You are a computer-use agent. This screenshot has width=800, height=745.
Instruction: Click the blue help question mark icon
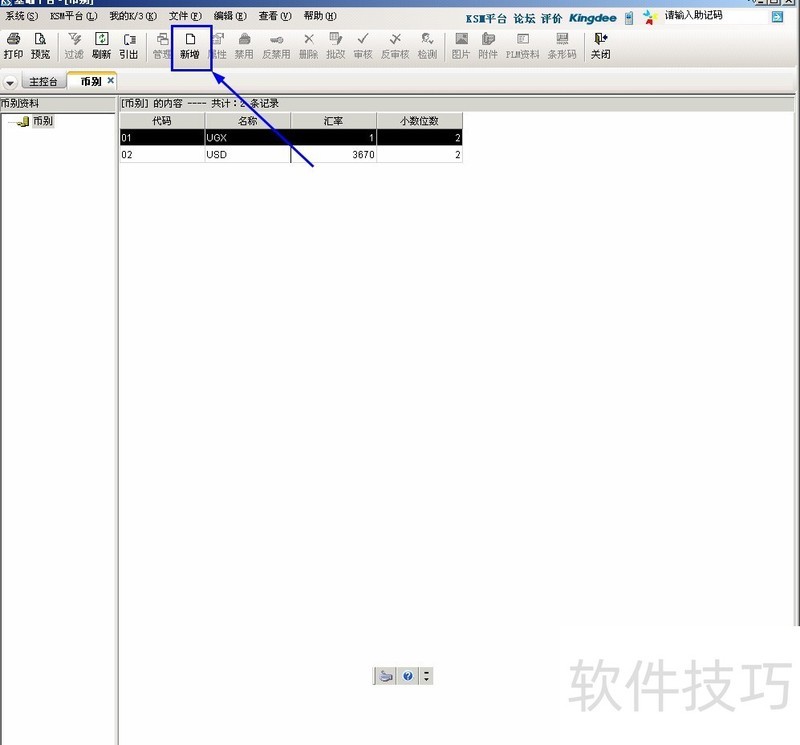408,676
